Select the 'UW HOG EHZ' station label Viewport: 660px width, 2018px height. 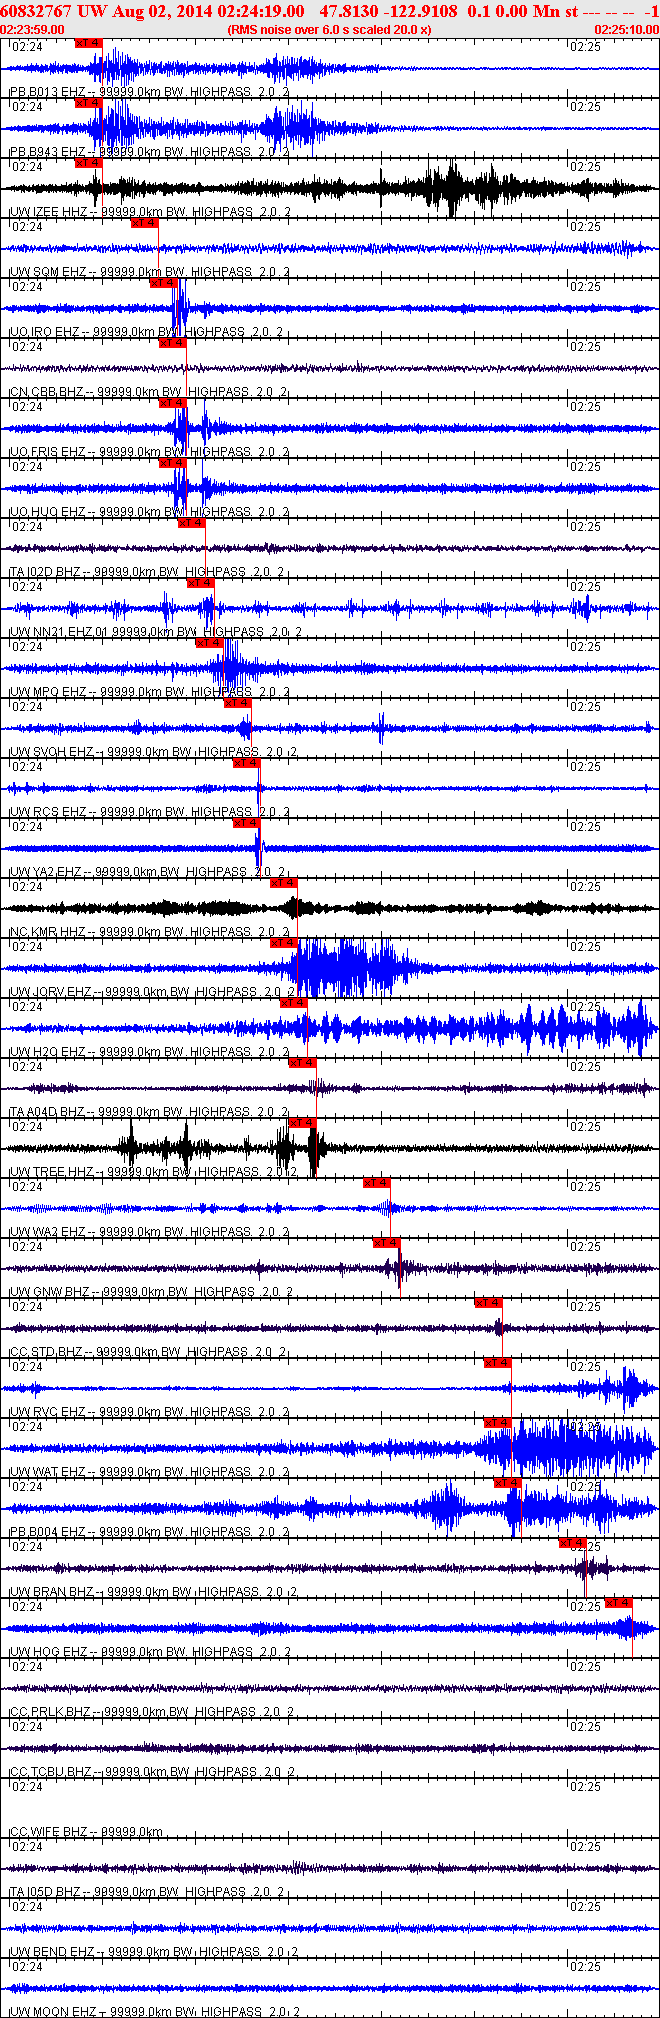[48, 1652]
